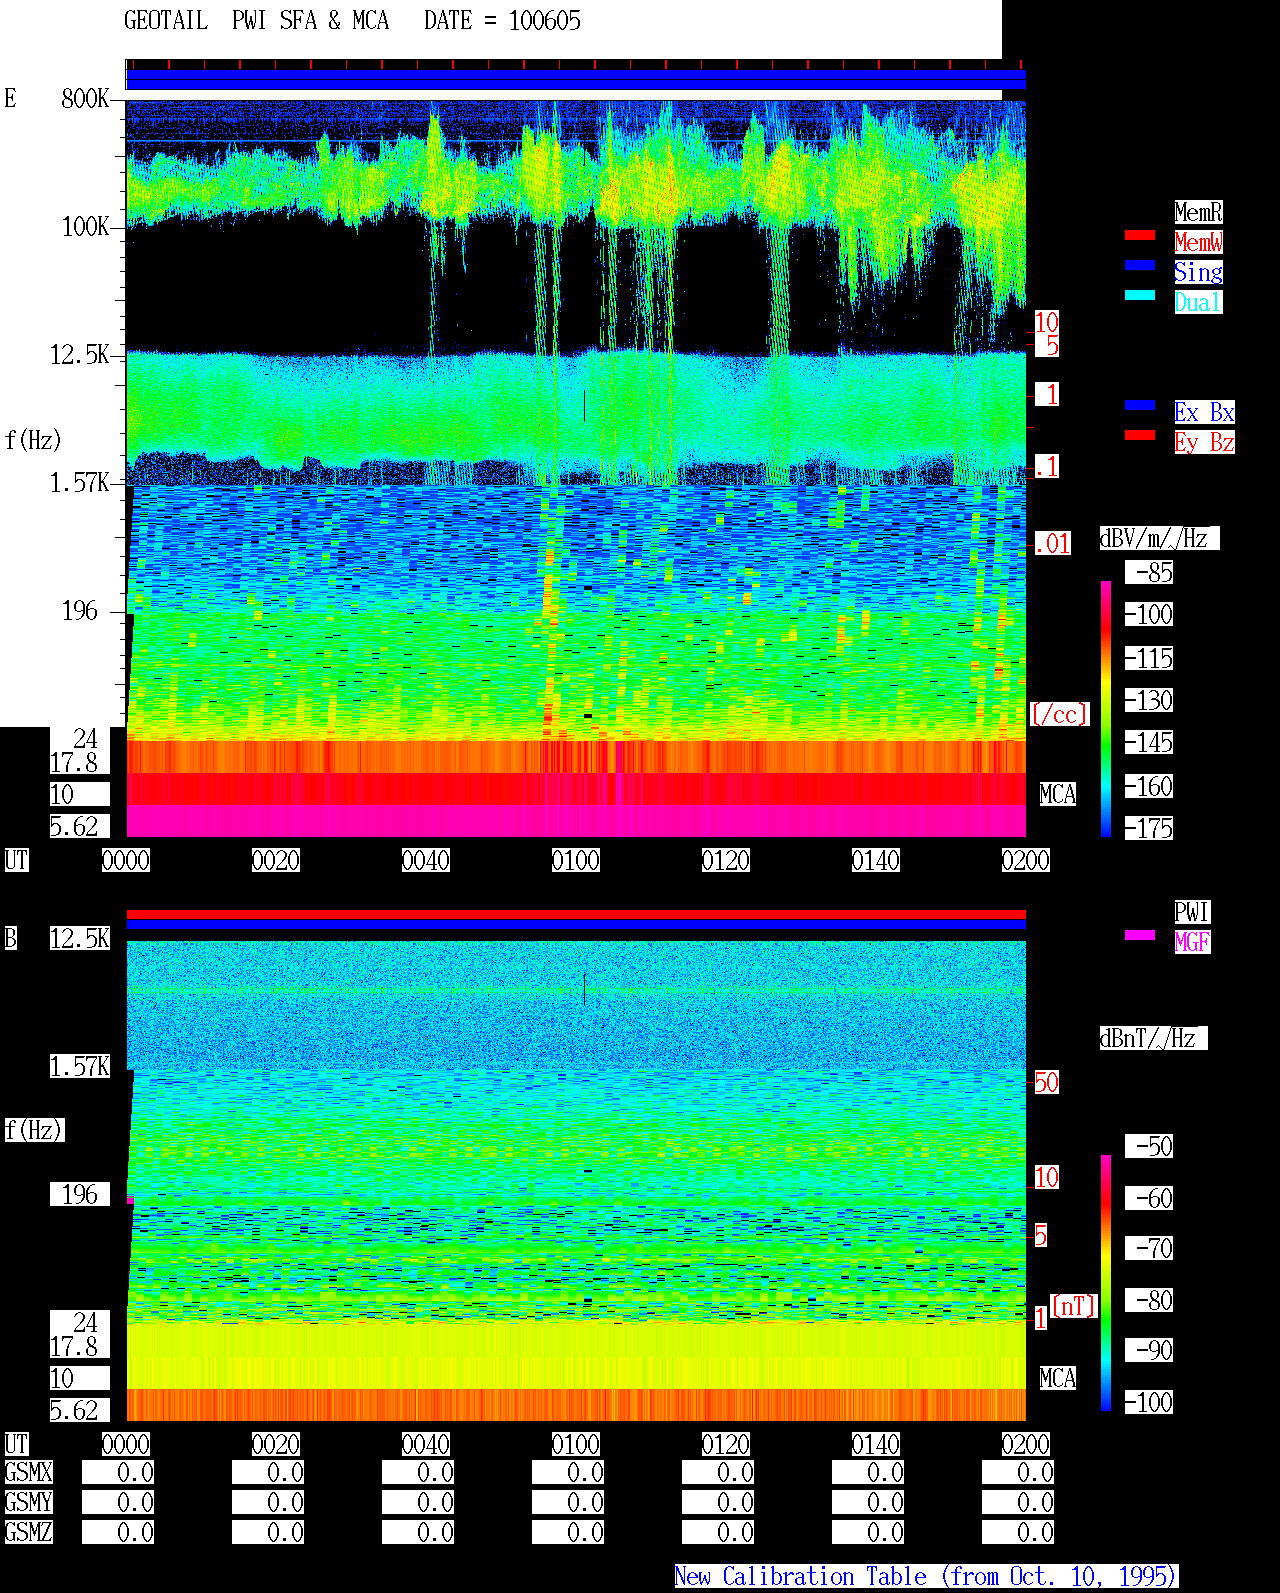Click the New Calibration Table link
The height and width of the screenshot is (1593, 1280).
pos(926,1576)
